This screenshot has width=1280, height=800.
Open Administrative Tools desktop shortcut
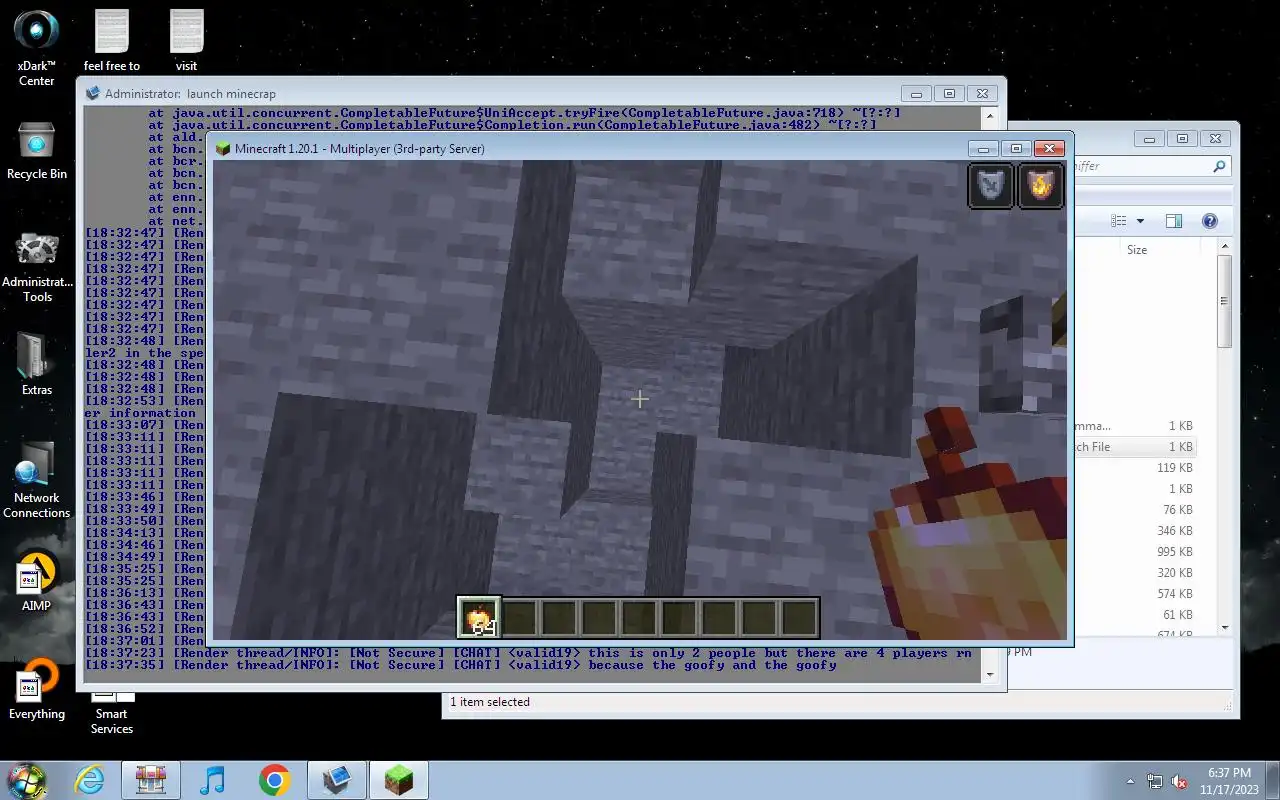coord(37,267)
